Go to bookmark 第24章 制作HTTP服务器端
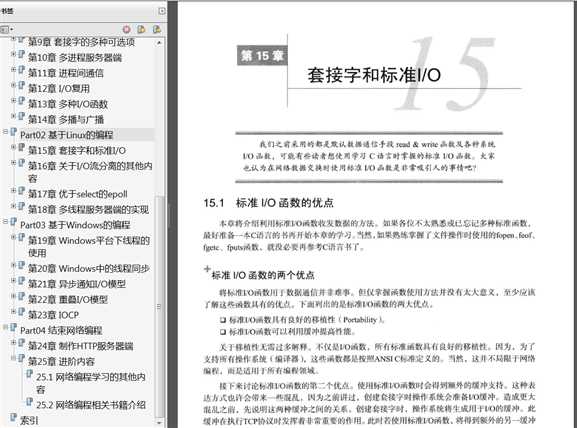This screenshot has width=577, height=428. coord(81,346)
